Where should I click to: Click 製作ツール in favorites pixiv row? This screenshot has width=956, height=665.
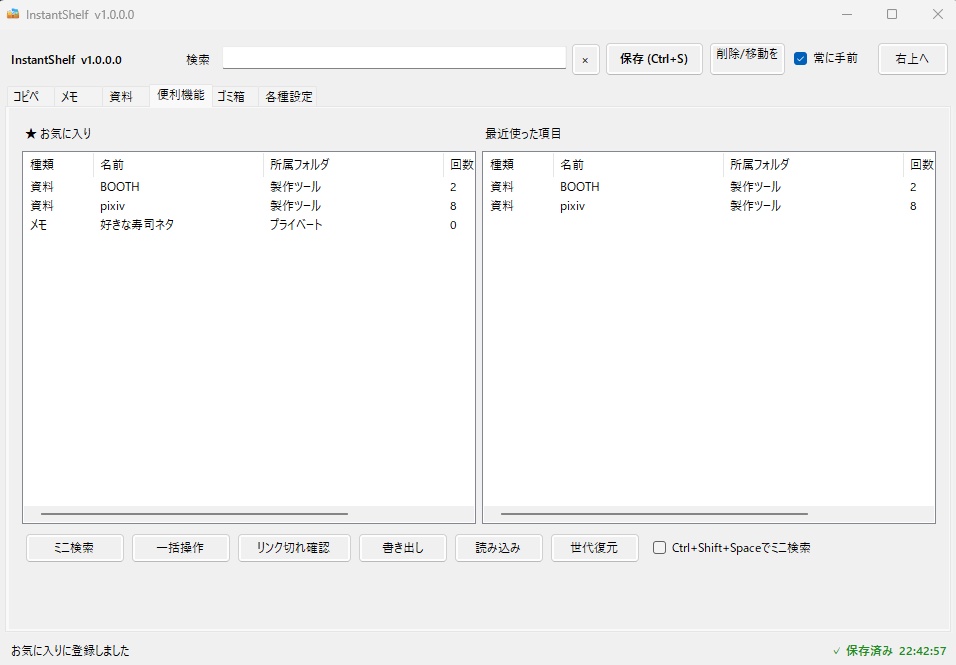(x=295, y=206)
